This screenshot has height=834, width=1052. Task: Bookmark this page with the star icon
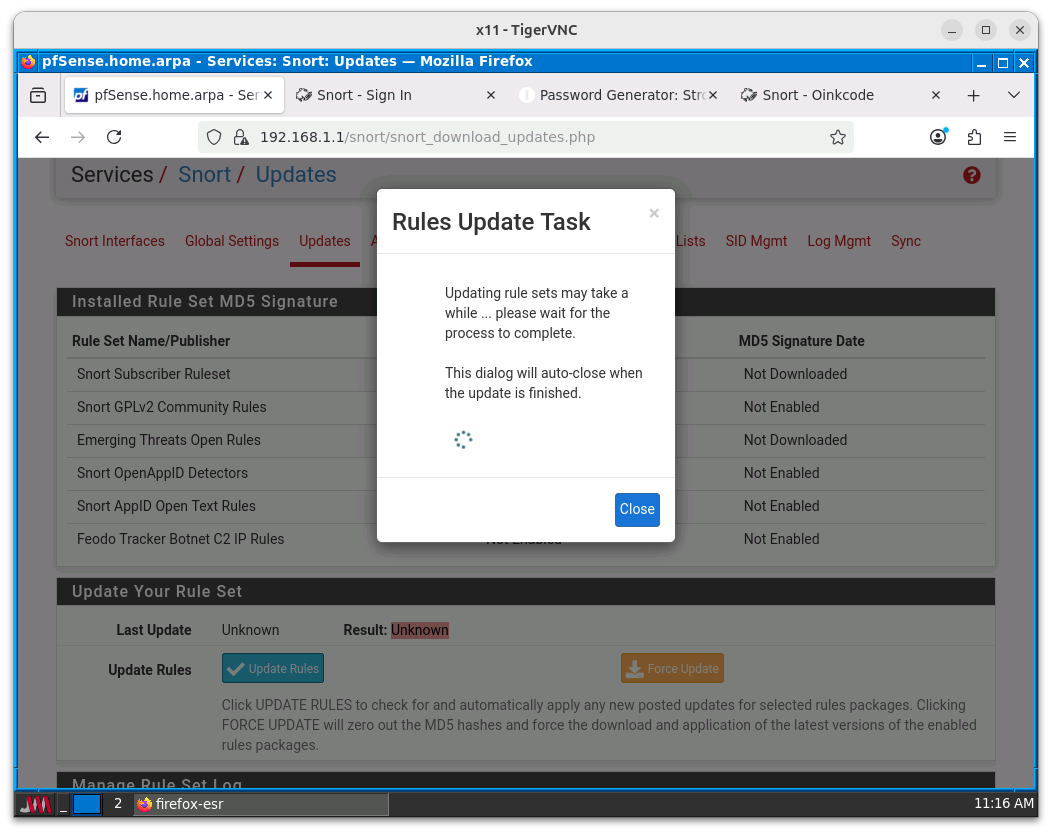pos(837,137)
